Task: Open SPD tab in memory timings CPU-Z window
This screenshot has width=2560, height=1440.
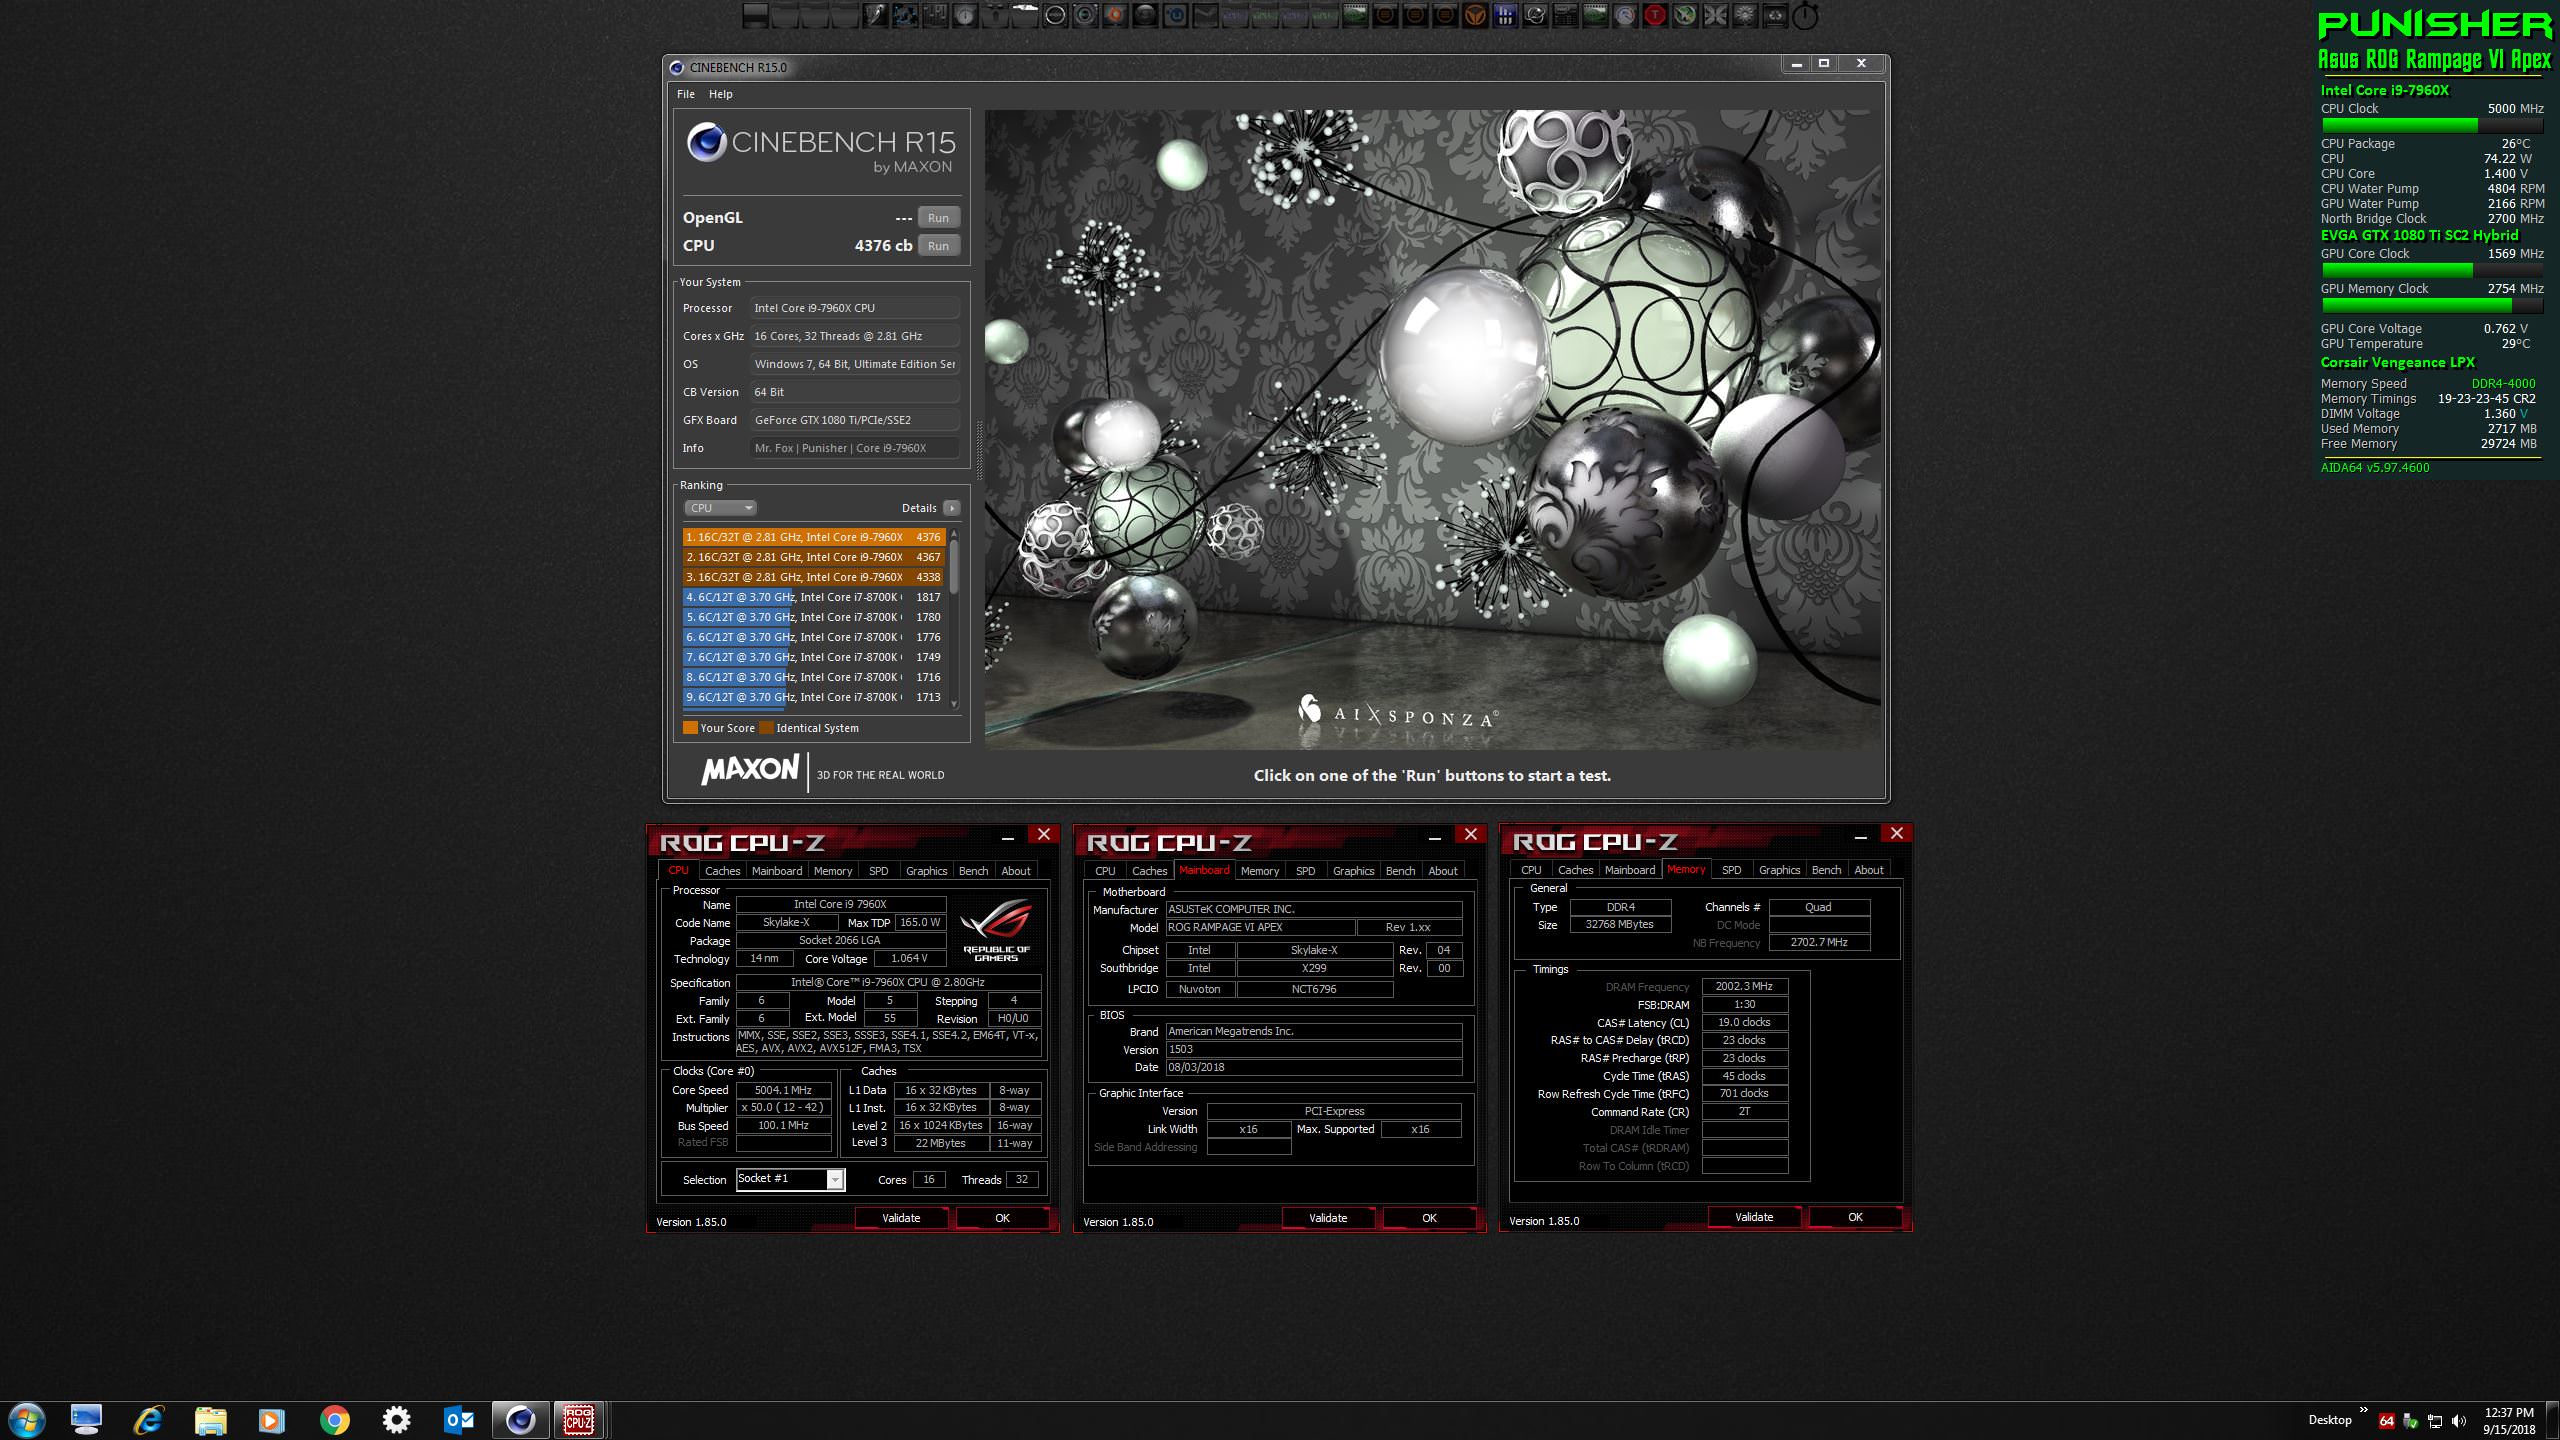Action: [x=1731, y=870]
